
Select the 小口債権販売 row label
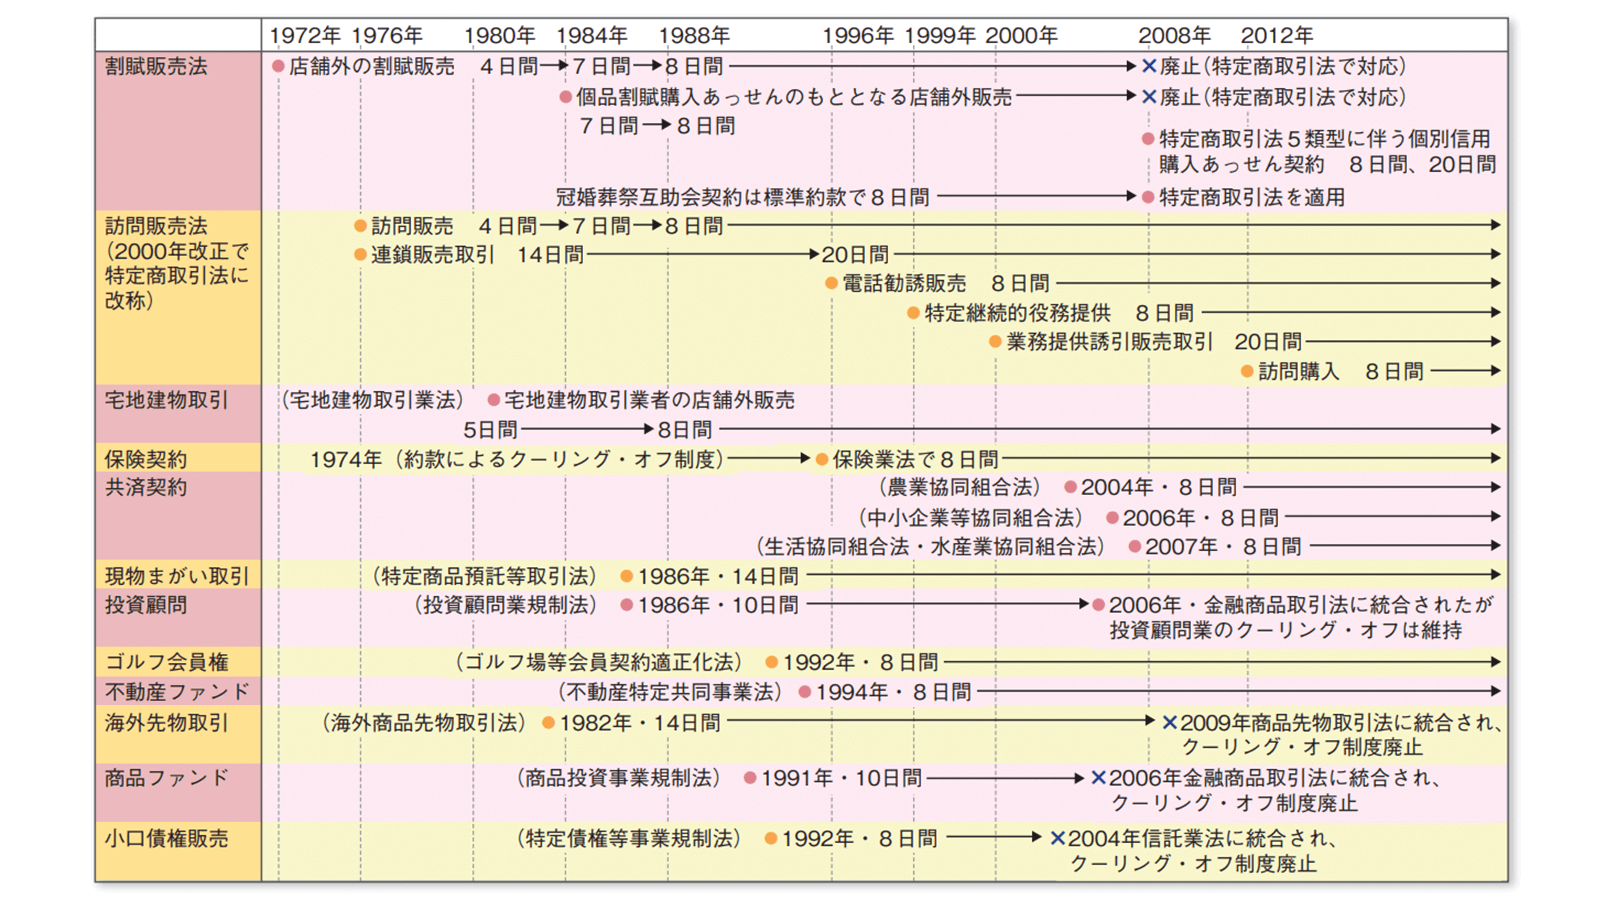167,839
